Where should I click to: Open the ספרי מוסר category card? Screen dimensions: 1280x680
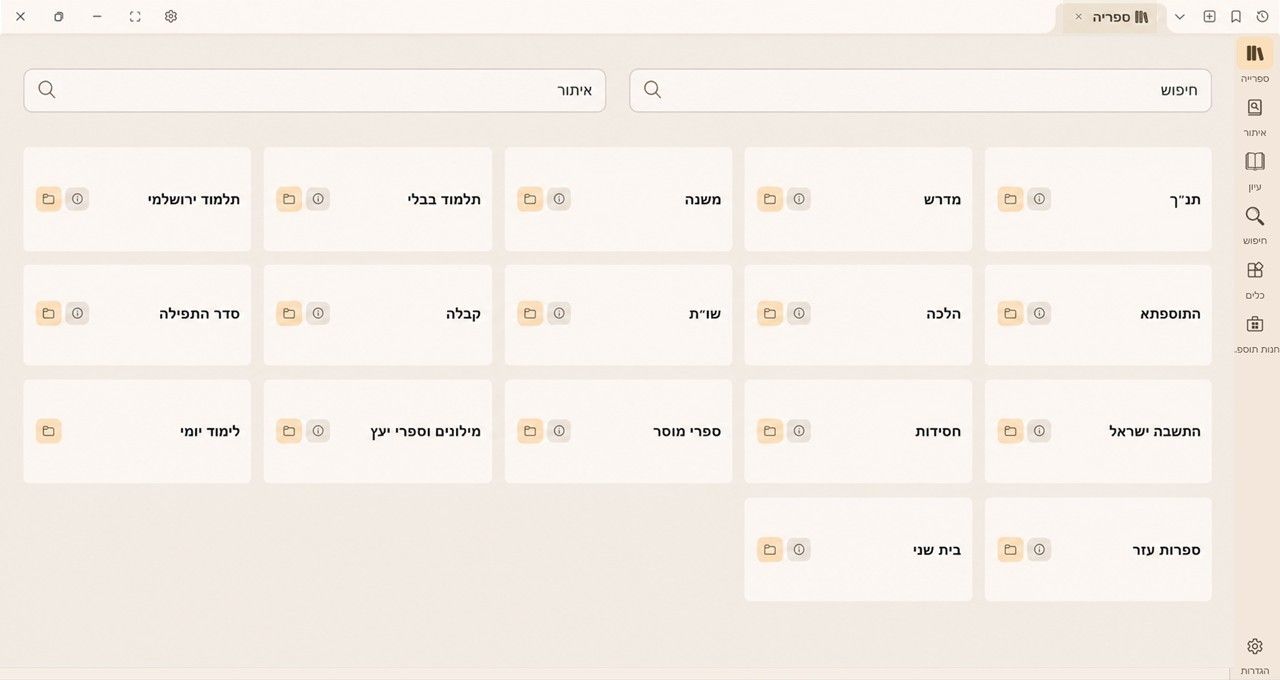coord(618,432)
